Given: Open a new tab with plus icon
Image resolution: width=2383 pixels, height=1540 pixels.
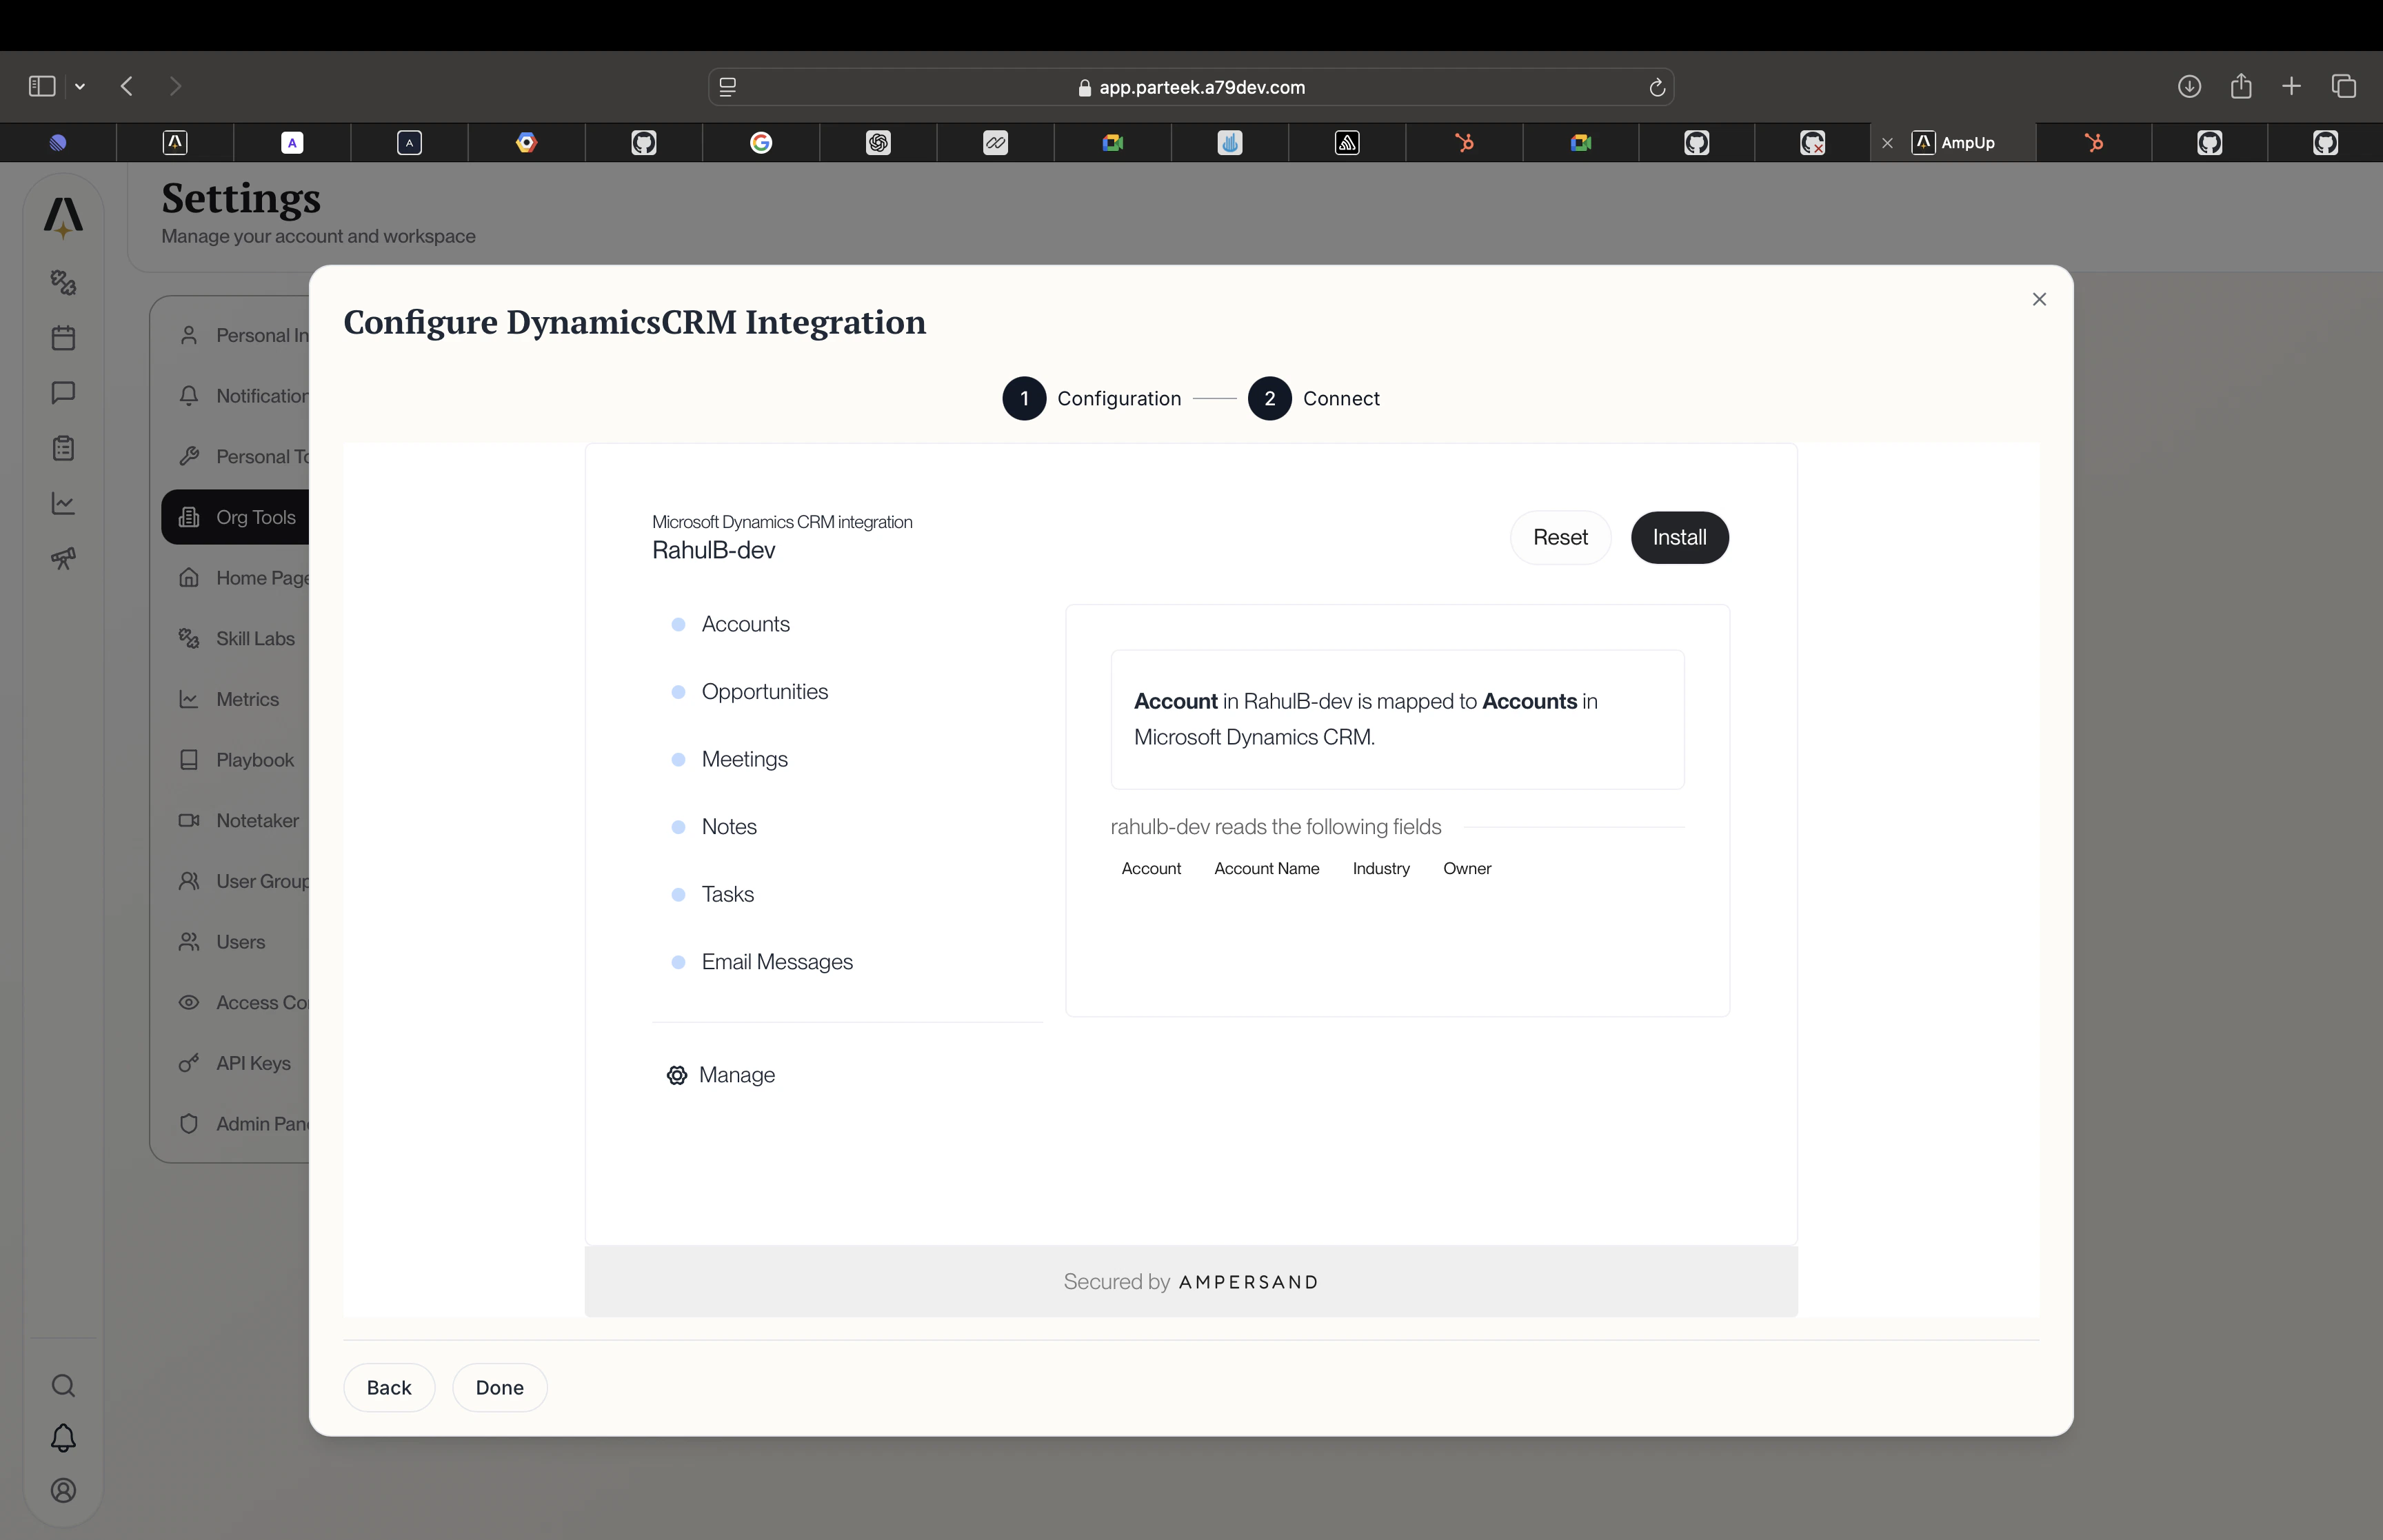Looking at the screenshot, I should (2291, 86).
